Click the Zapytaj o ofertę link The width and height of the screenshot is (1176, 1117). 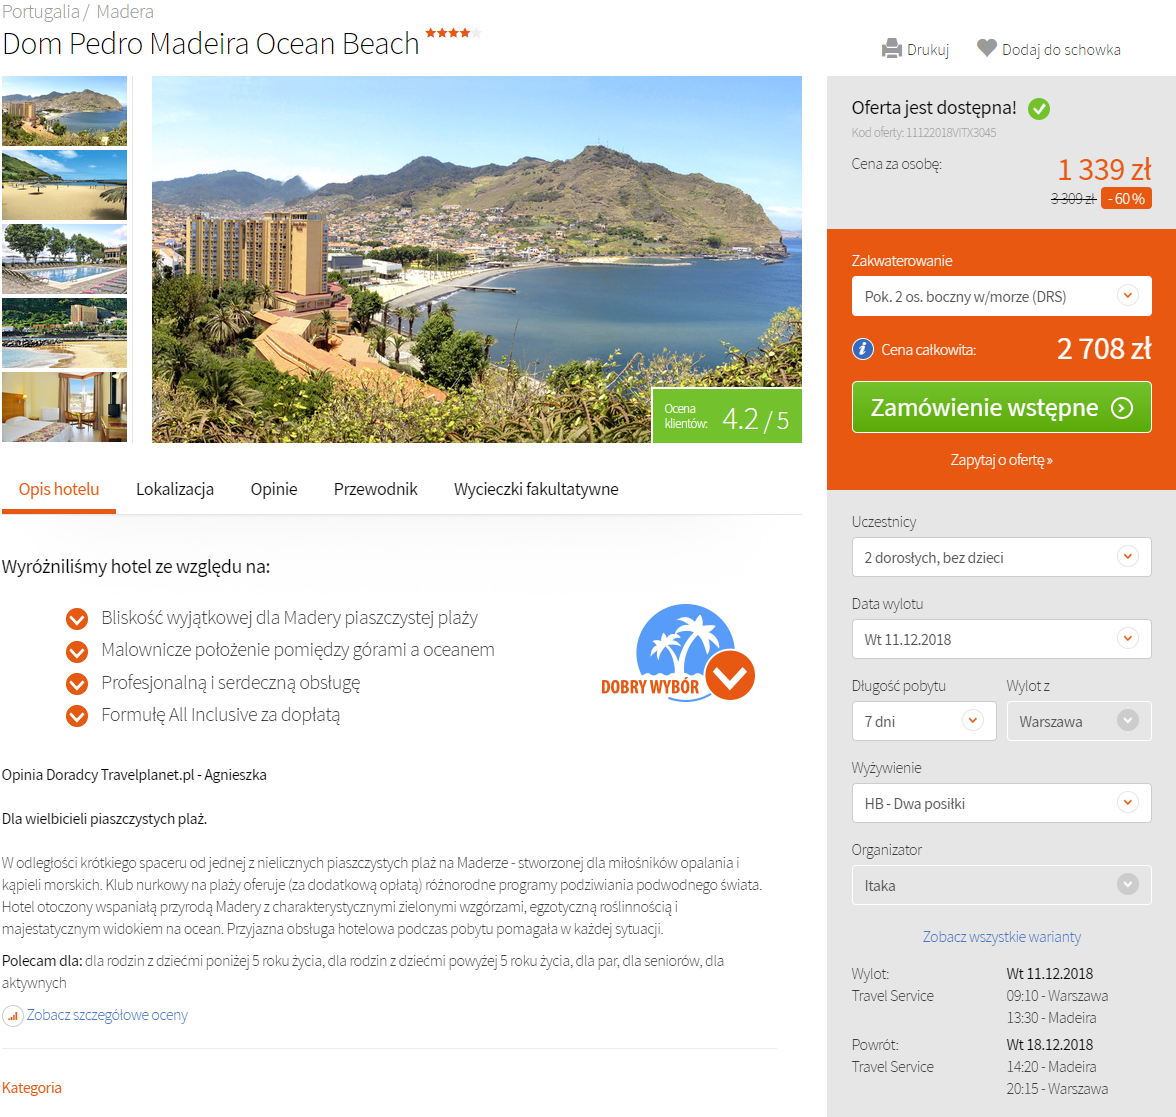click(x=1001, y=460)
